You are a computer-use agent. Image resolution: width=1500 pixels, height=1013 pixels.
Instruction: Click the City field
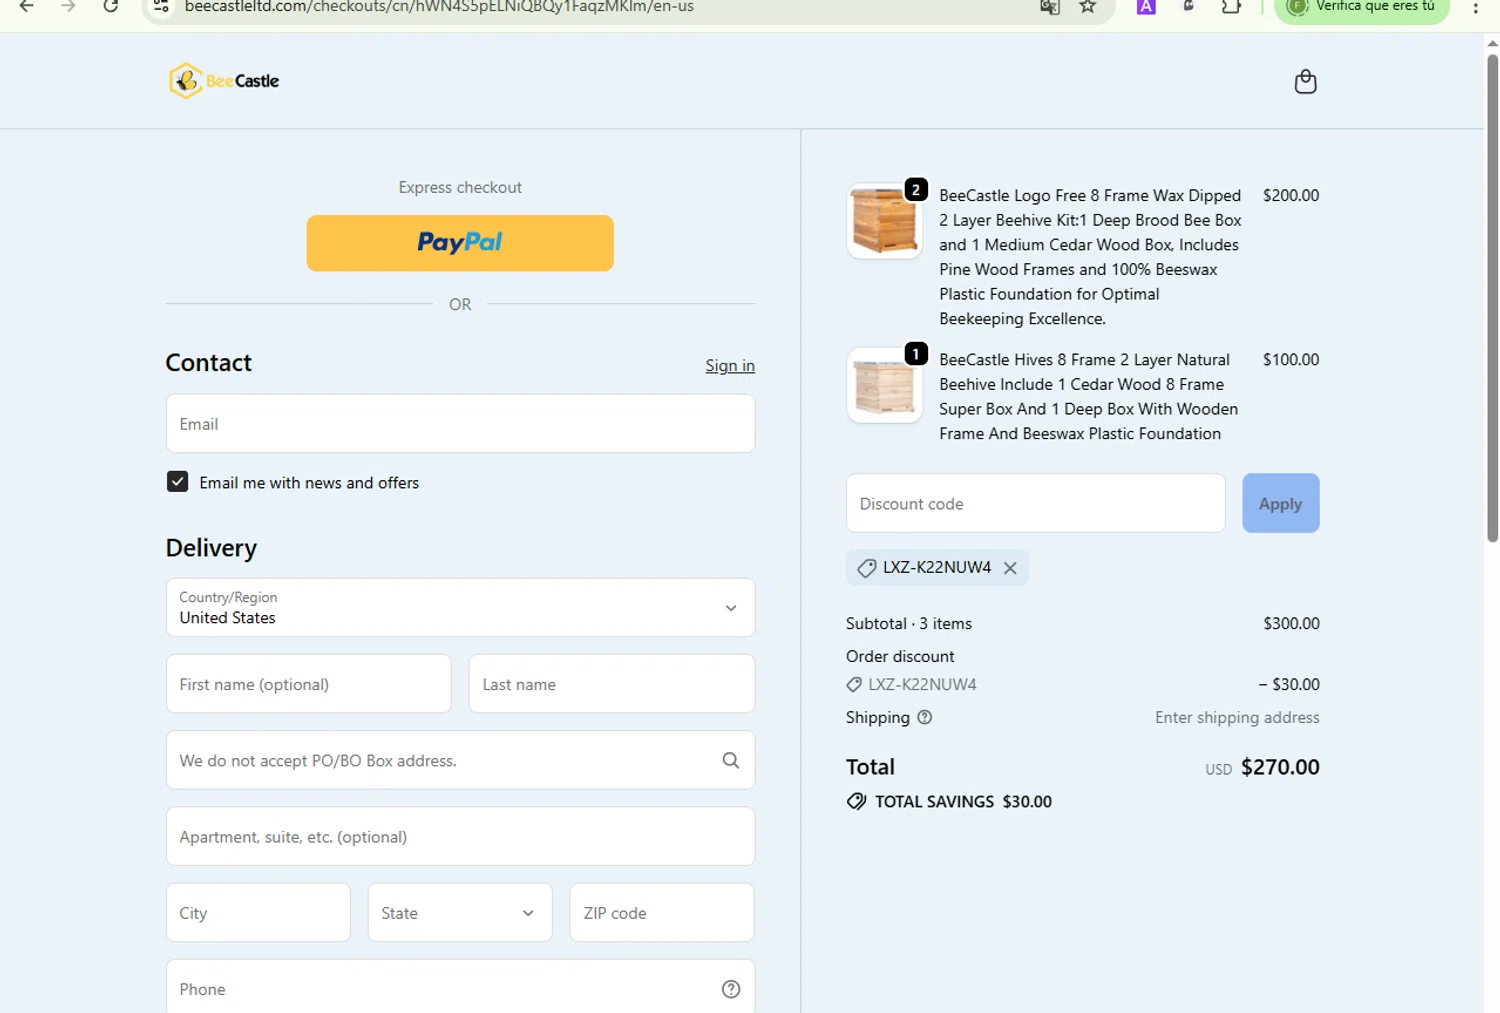point(258,912)
